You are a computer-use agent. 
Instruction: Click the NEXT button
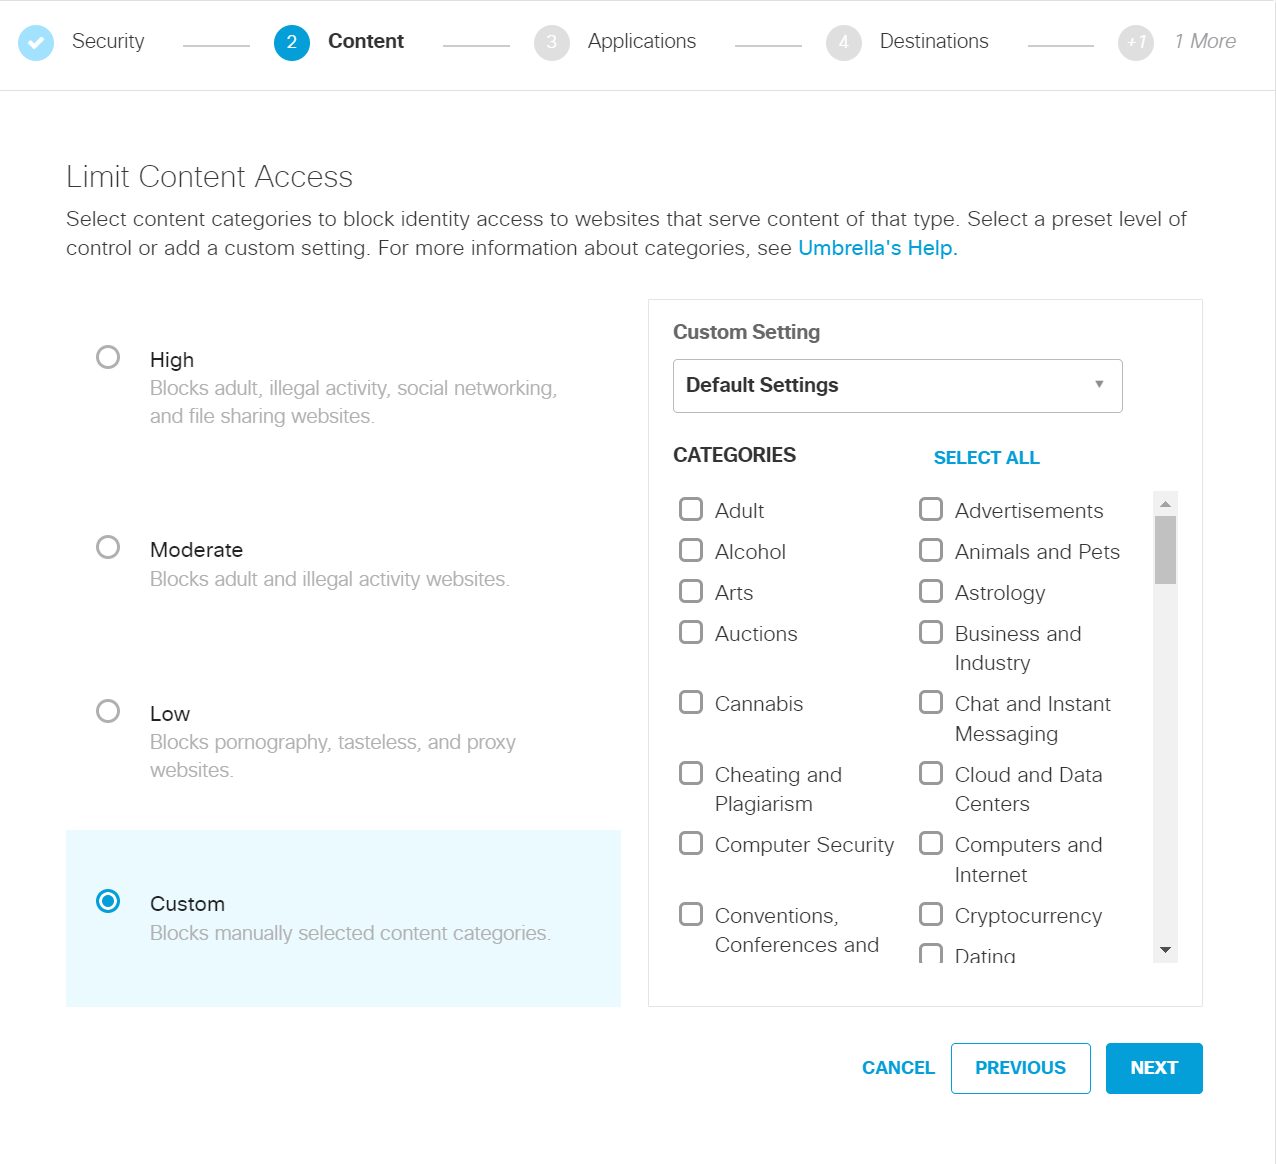1153,1068
